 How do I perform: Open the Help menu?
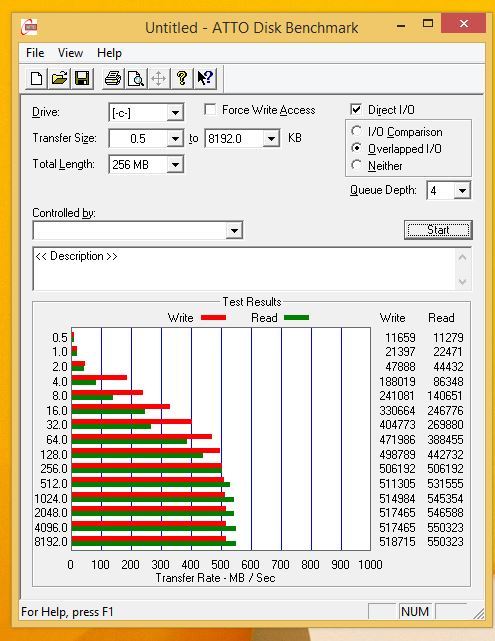109,53
